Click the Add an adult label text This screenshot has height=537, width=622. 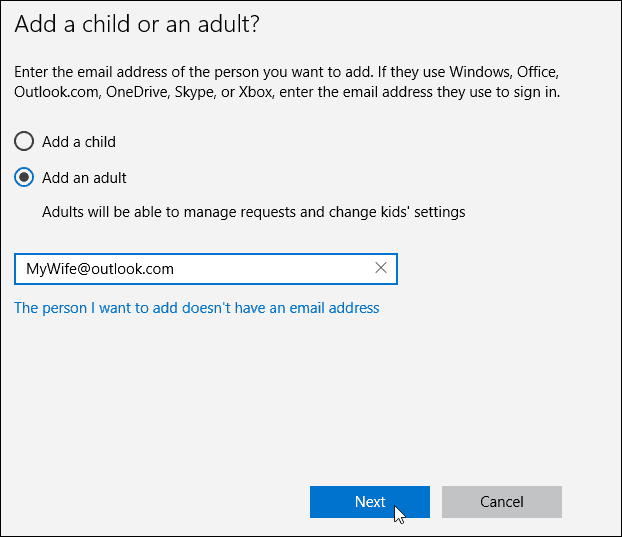point(84,178)
